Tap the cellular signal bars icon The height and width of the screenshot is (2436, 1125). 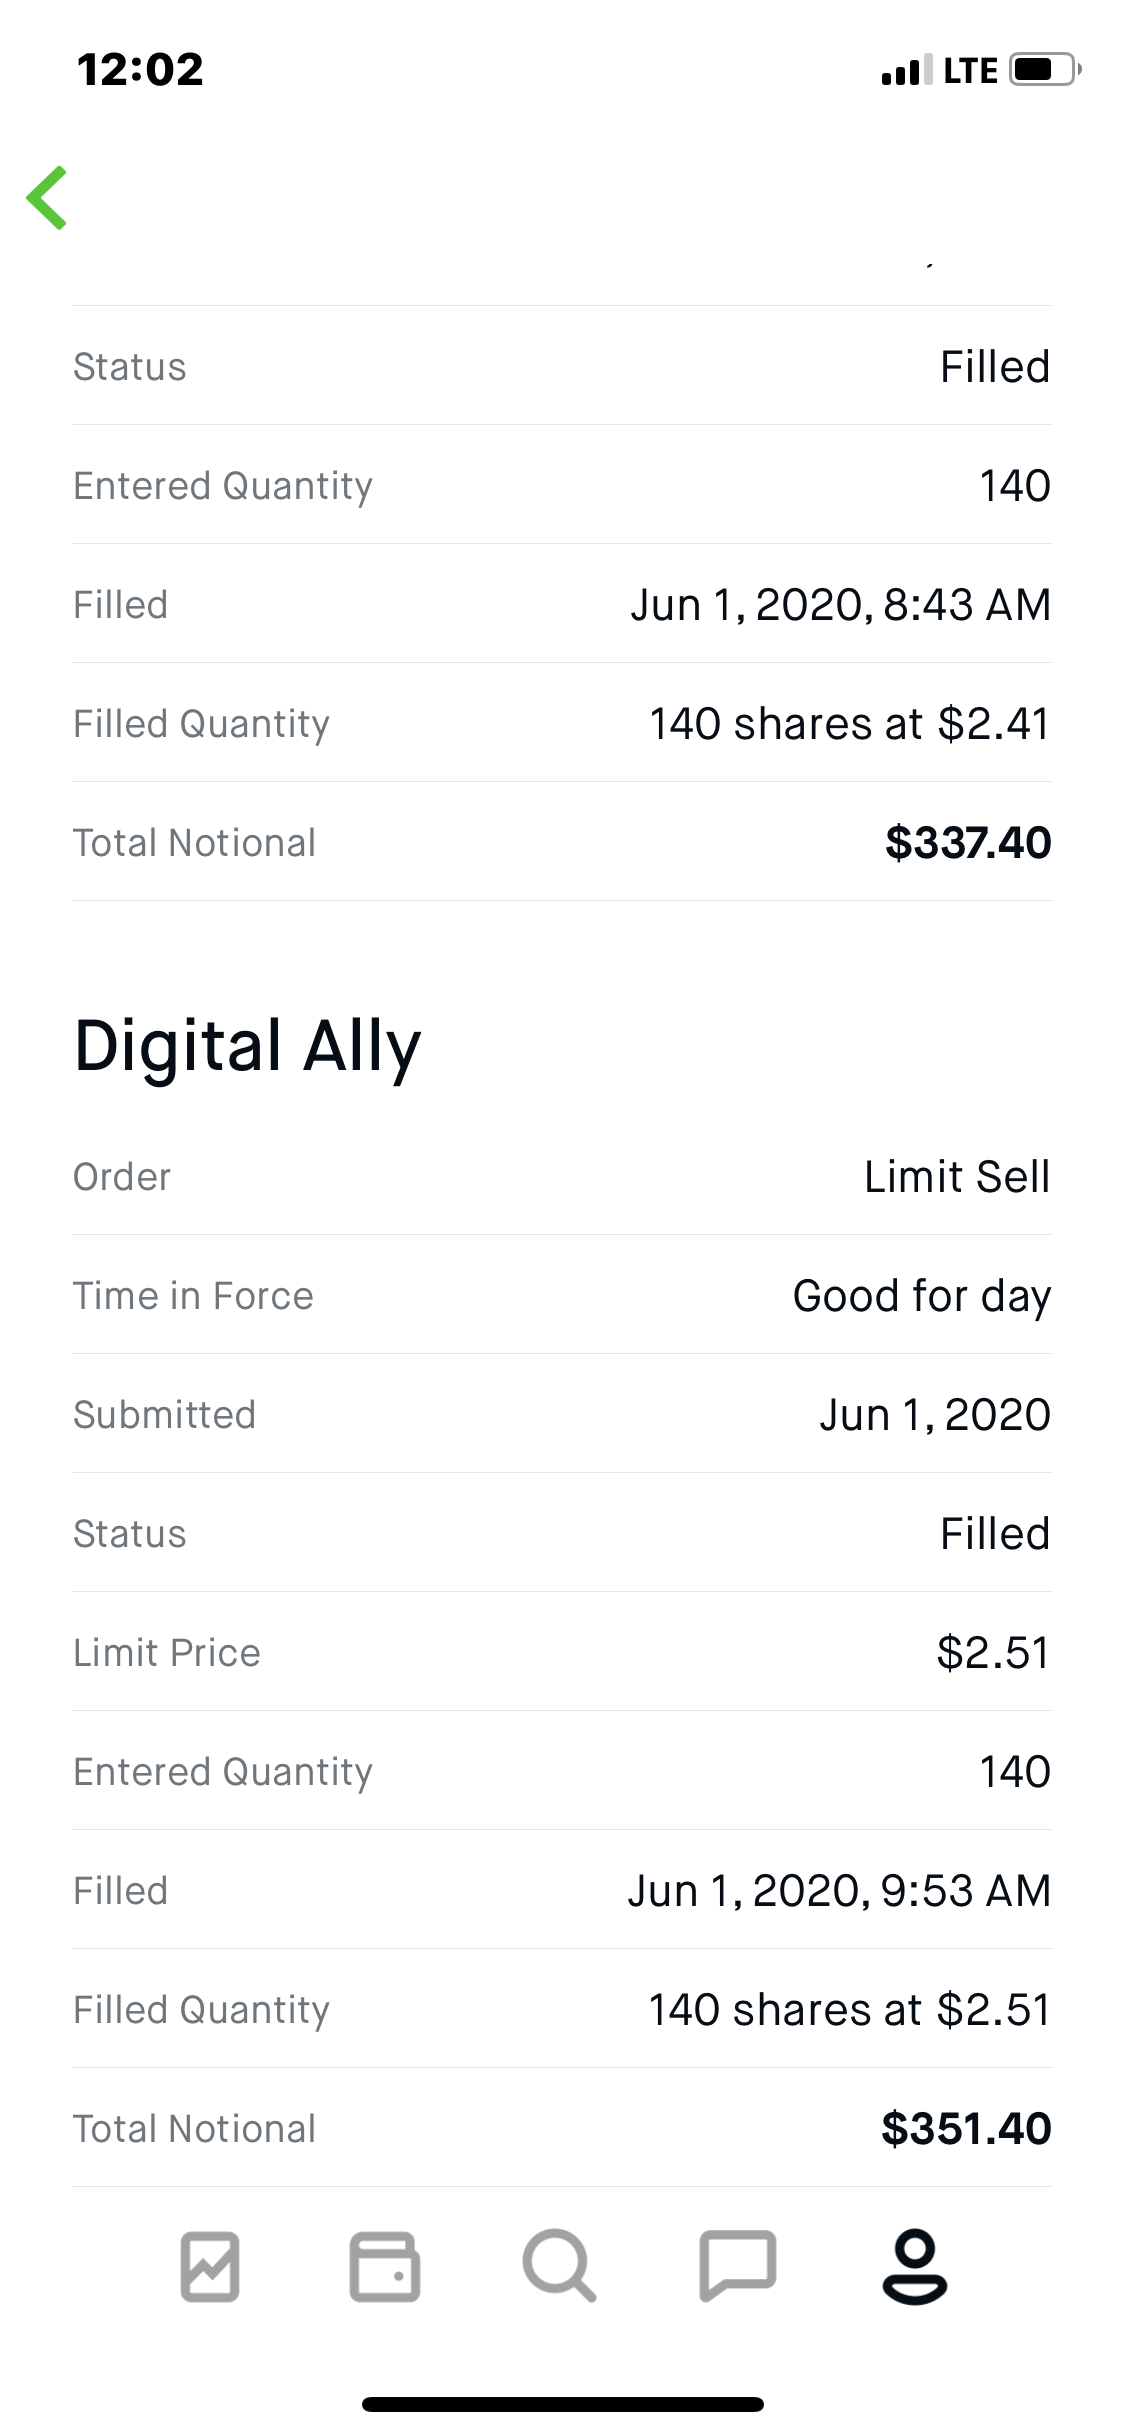(906, 70)
